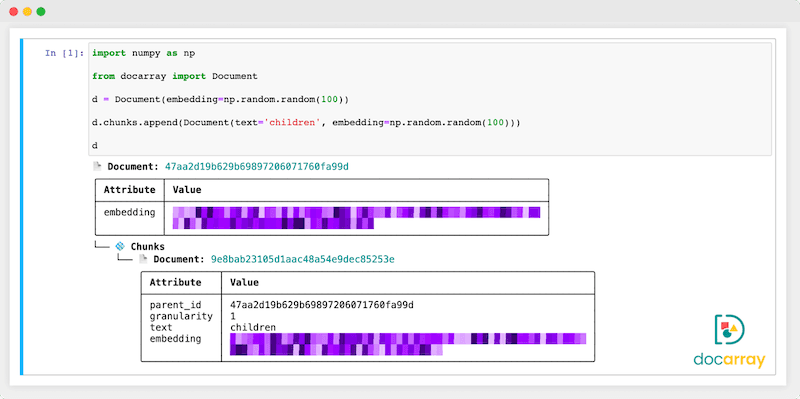Click the docarray logo
This screenshot has width=800, height=399.
(730, 342)
